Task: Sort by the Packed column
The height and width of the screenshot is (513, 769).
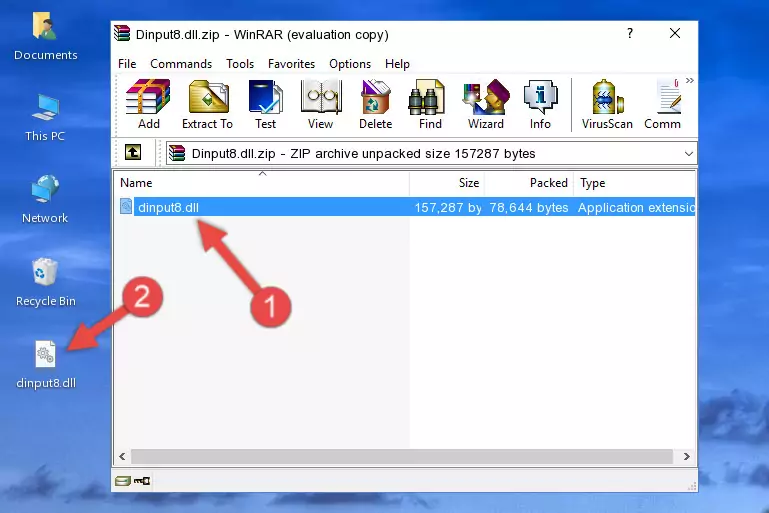Action: coord(529,183)
